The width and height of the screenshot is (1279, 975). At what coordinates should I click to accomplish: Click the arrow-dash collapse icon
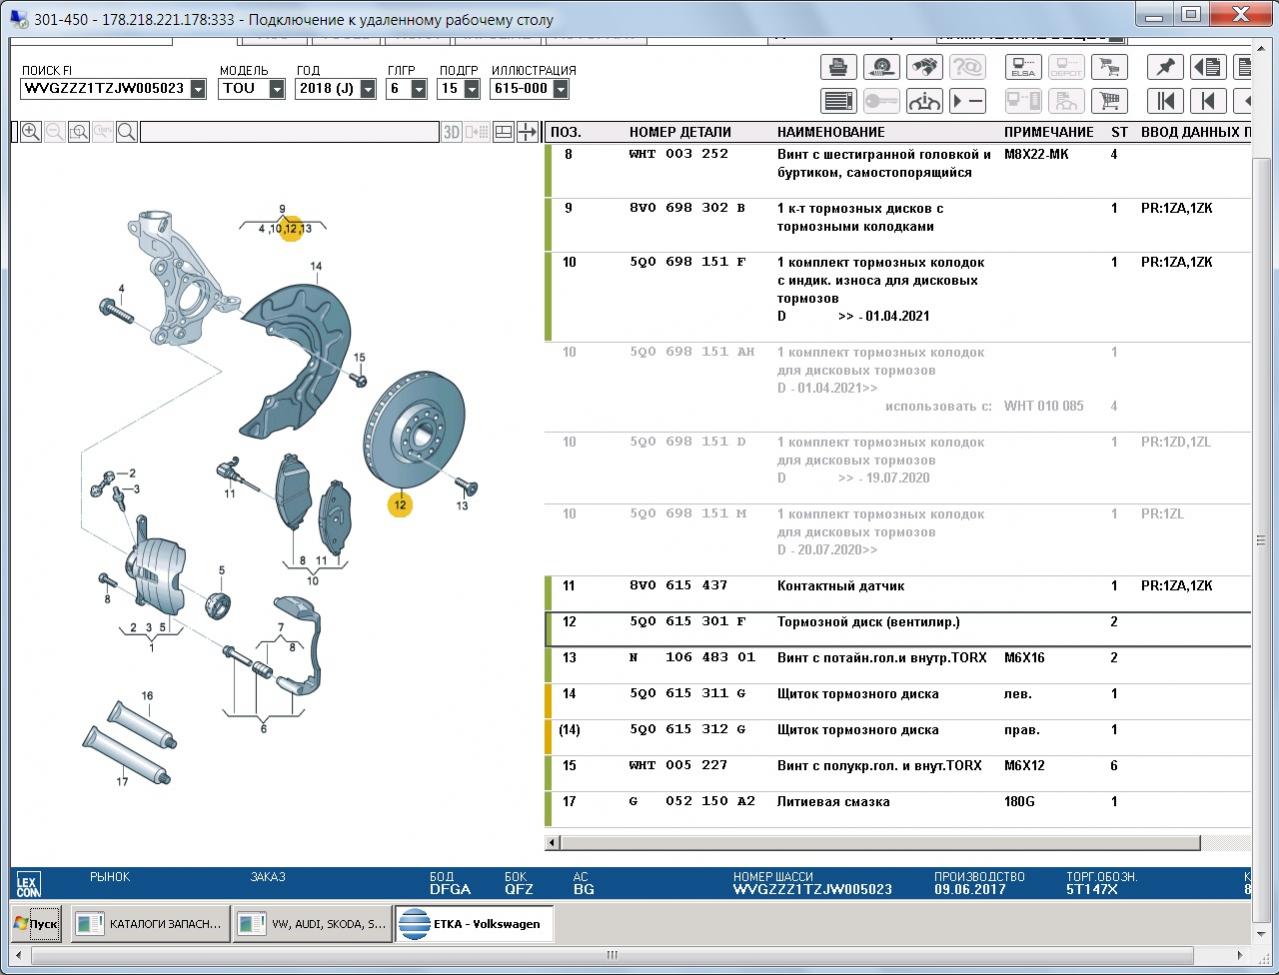967,101
